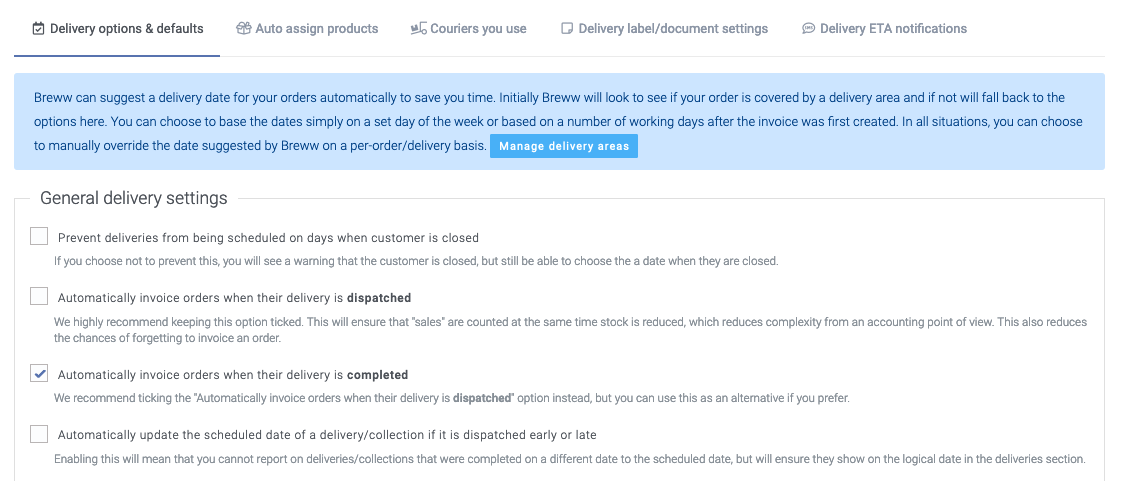Click the General delivery settings section heading

point(134,198)
